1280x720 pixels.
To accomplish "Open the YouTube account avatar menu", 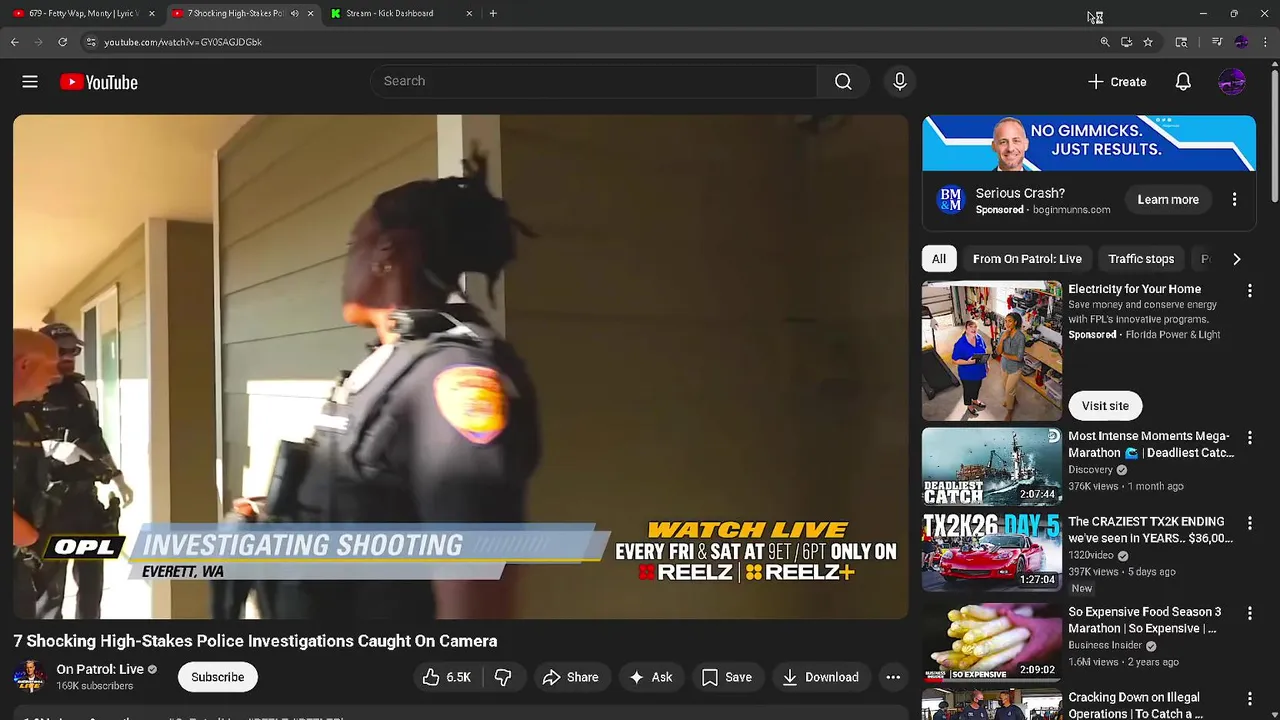I will pyautogui.click(x=1232, y=82).
